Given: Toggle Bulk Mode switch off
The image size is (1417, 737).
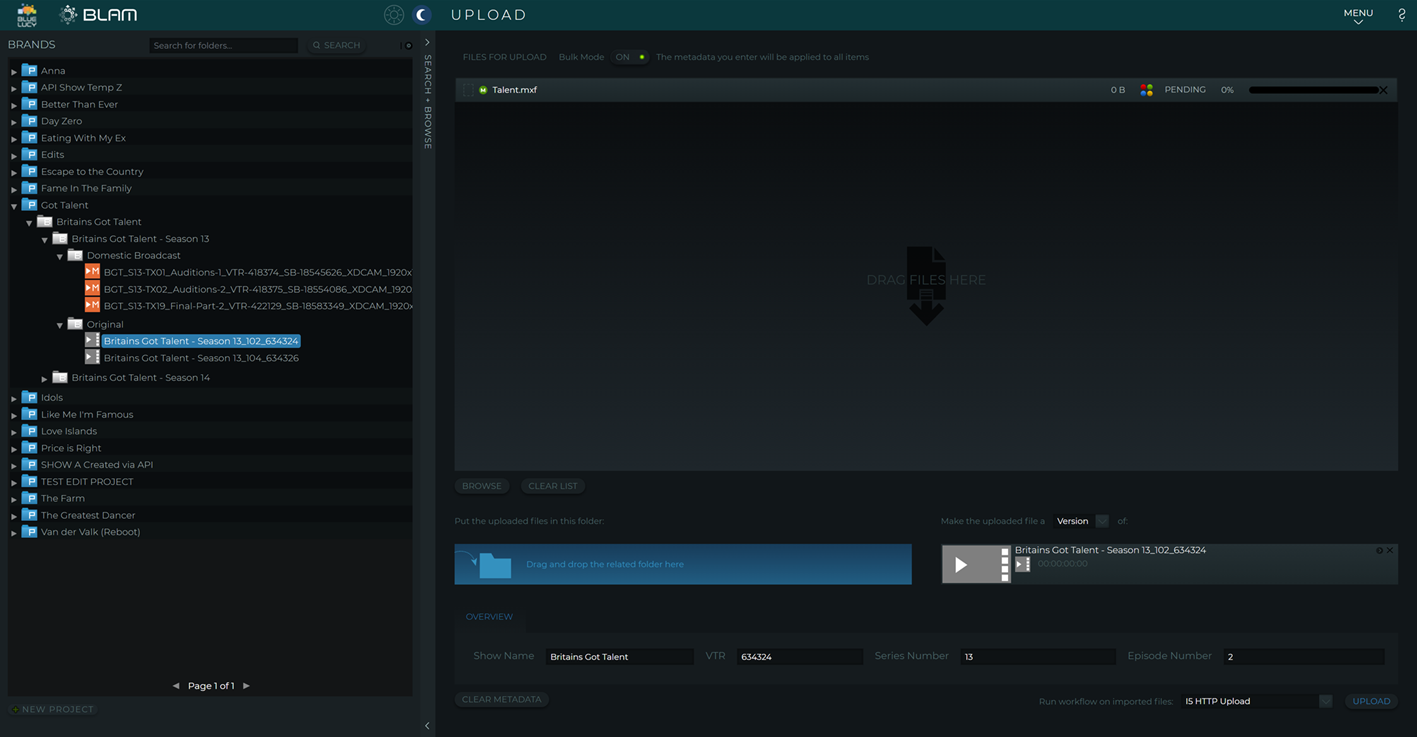Looking at the screenshot, I should pyautogui.click(x=631, y=57).
